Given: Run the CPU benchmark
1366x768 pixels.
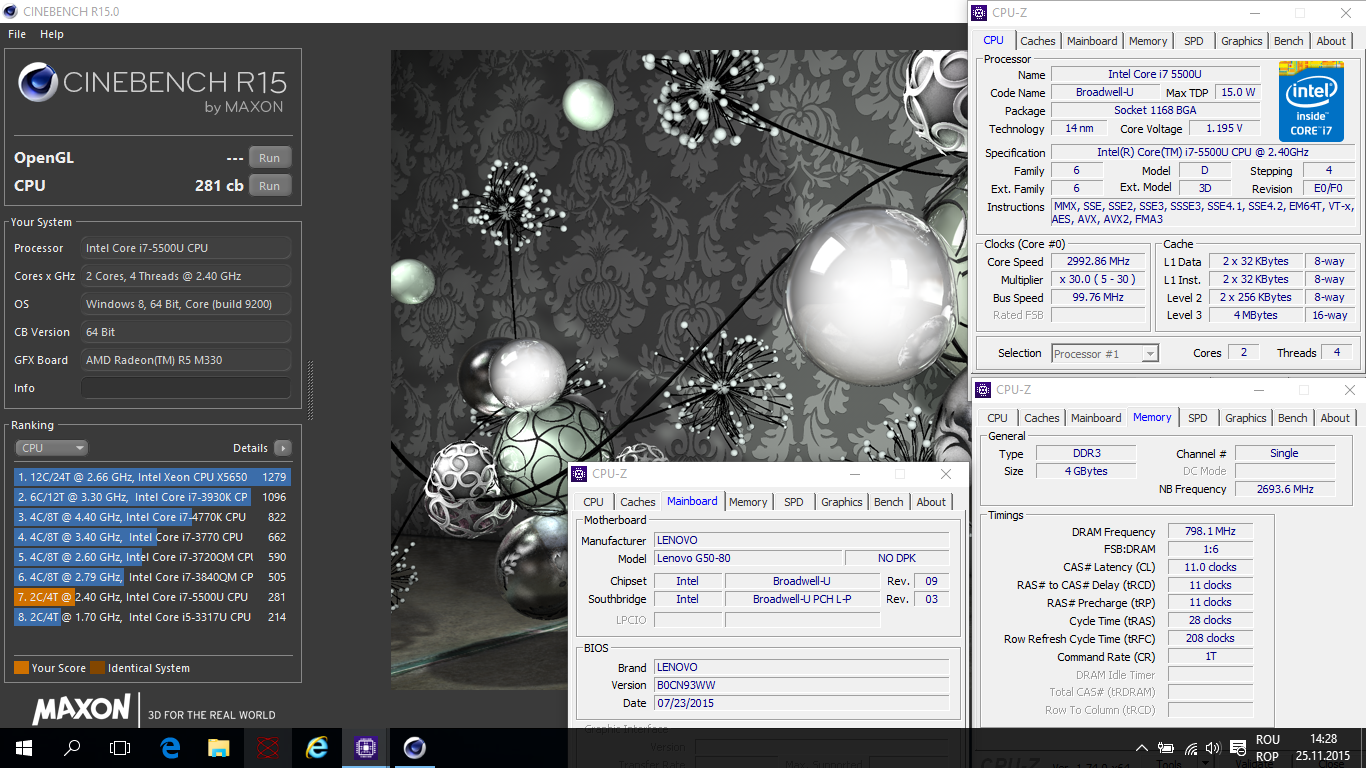Looking at the screenshot, I should point(270,186).
